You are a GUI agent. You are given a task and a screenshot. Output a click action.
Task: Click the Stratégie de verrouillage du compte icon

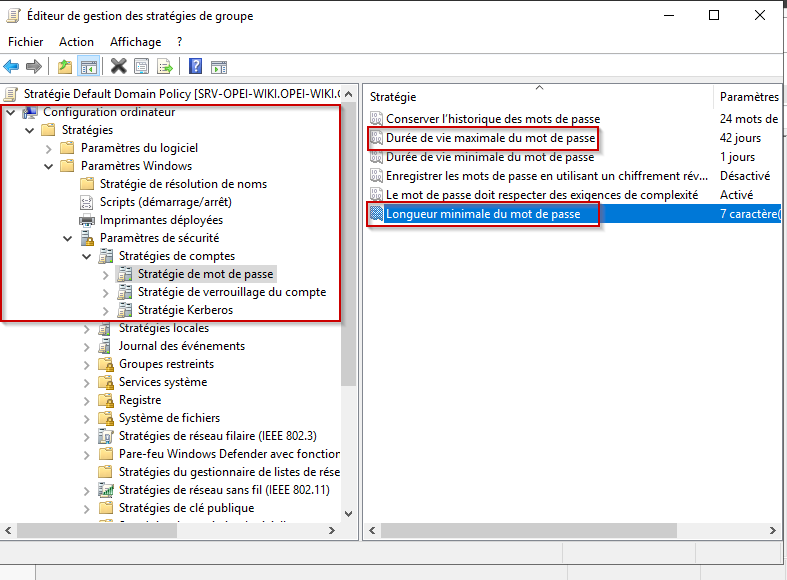[x=124, y=292]
